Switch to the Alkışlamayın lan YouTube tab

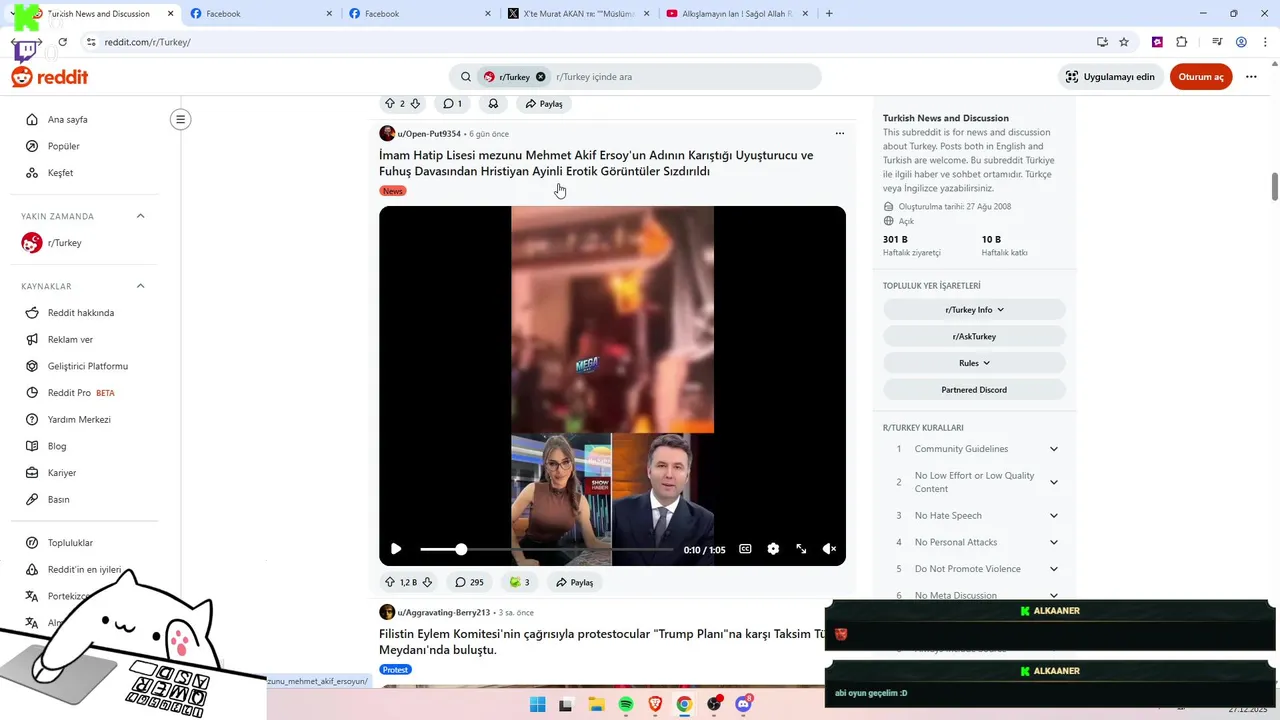point(736,14)
